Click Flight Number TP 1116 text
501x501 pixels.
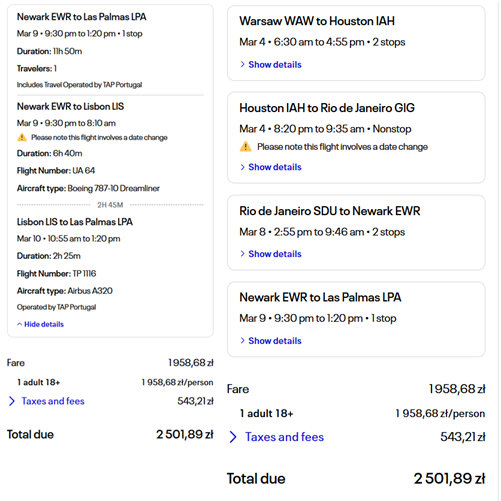click(x=56, y=273)
